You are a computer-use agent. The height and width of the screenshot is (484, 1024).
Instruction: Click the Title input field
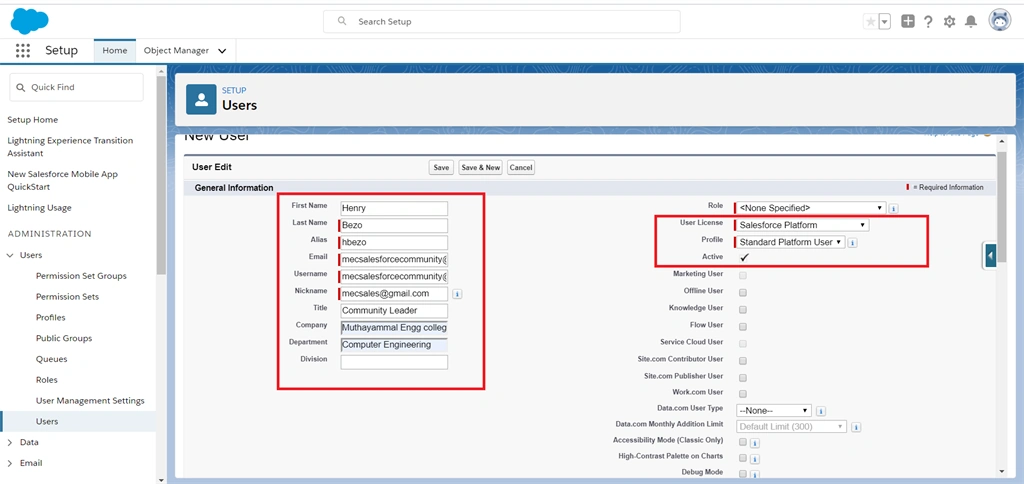click(394, 311)
